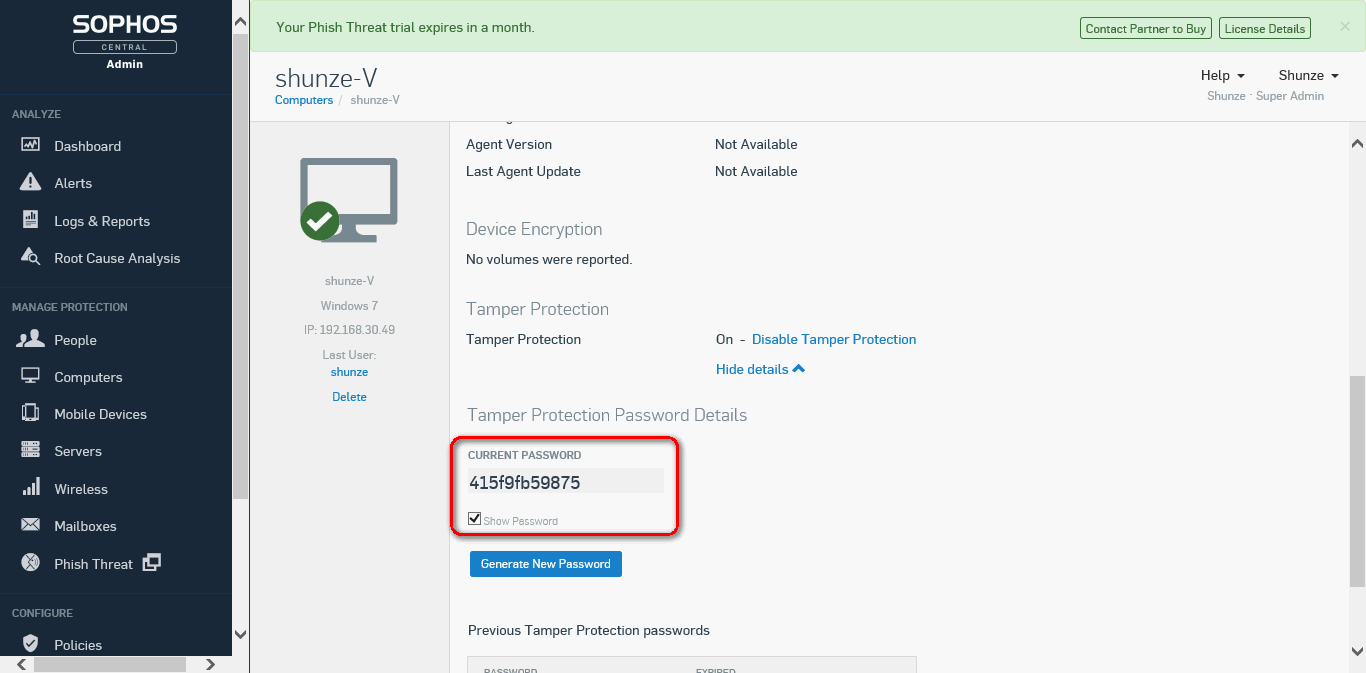Image resolution: width=1366 pixels, height=673 pixels.
Task: Navigate to Mobile Devices
Action: [x=100, y=414]
